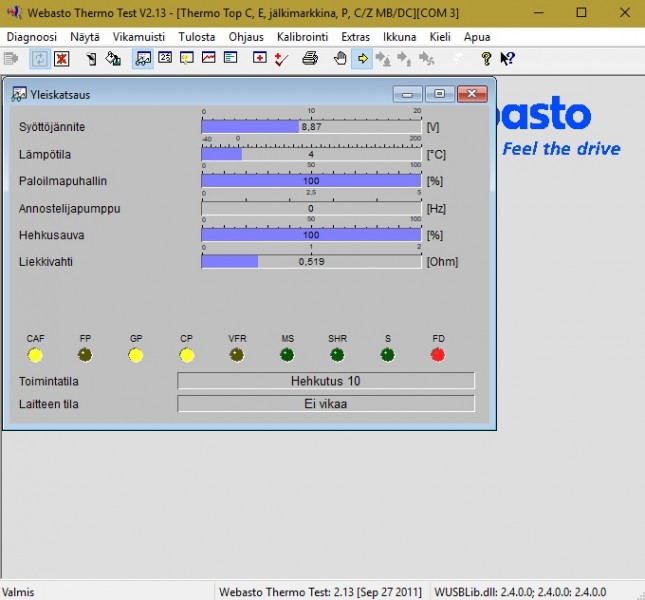645x600 pixels.
Task: Click the yellow right arrow toolbar icon
Action: (x=362, y=59)
